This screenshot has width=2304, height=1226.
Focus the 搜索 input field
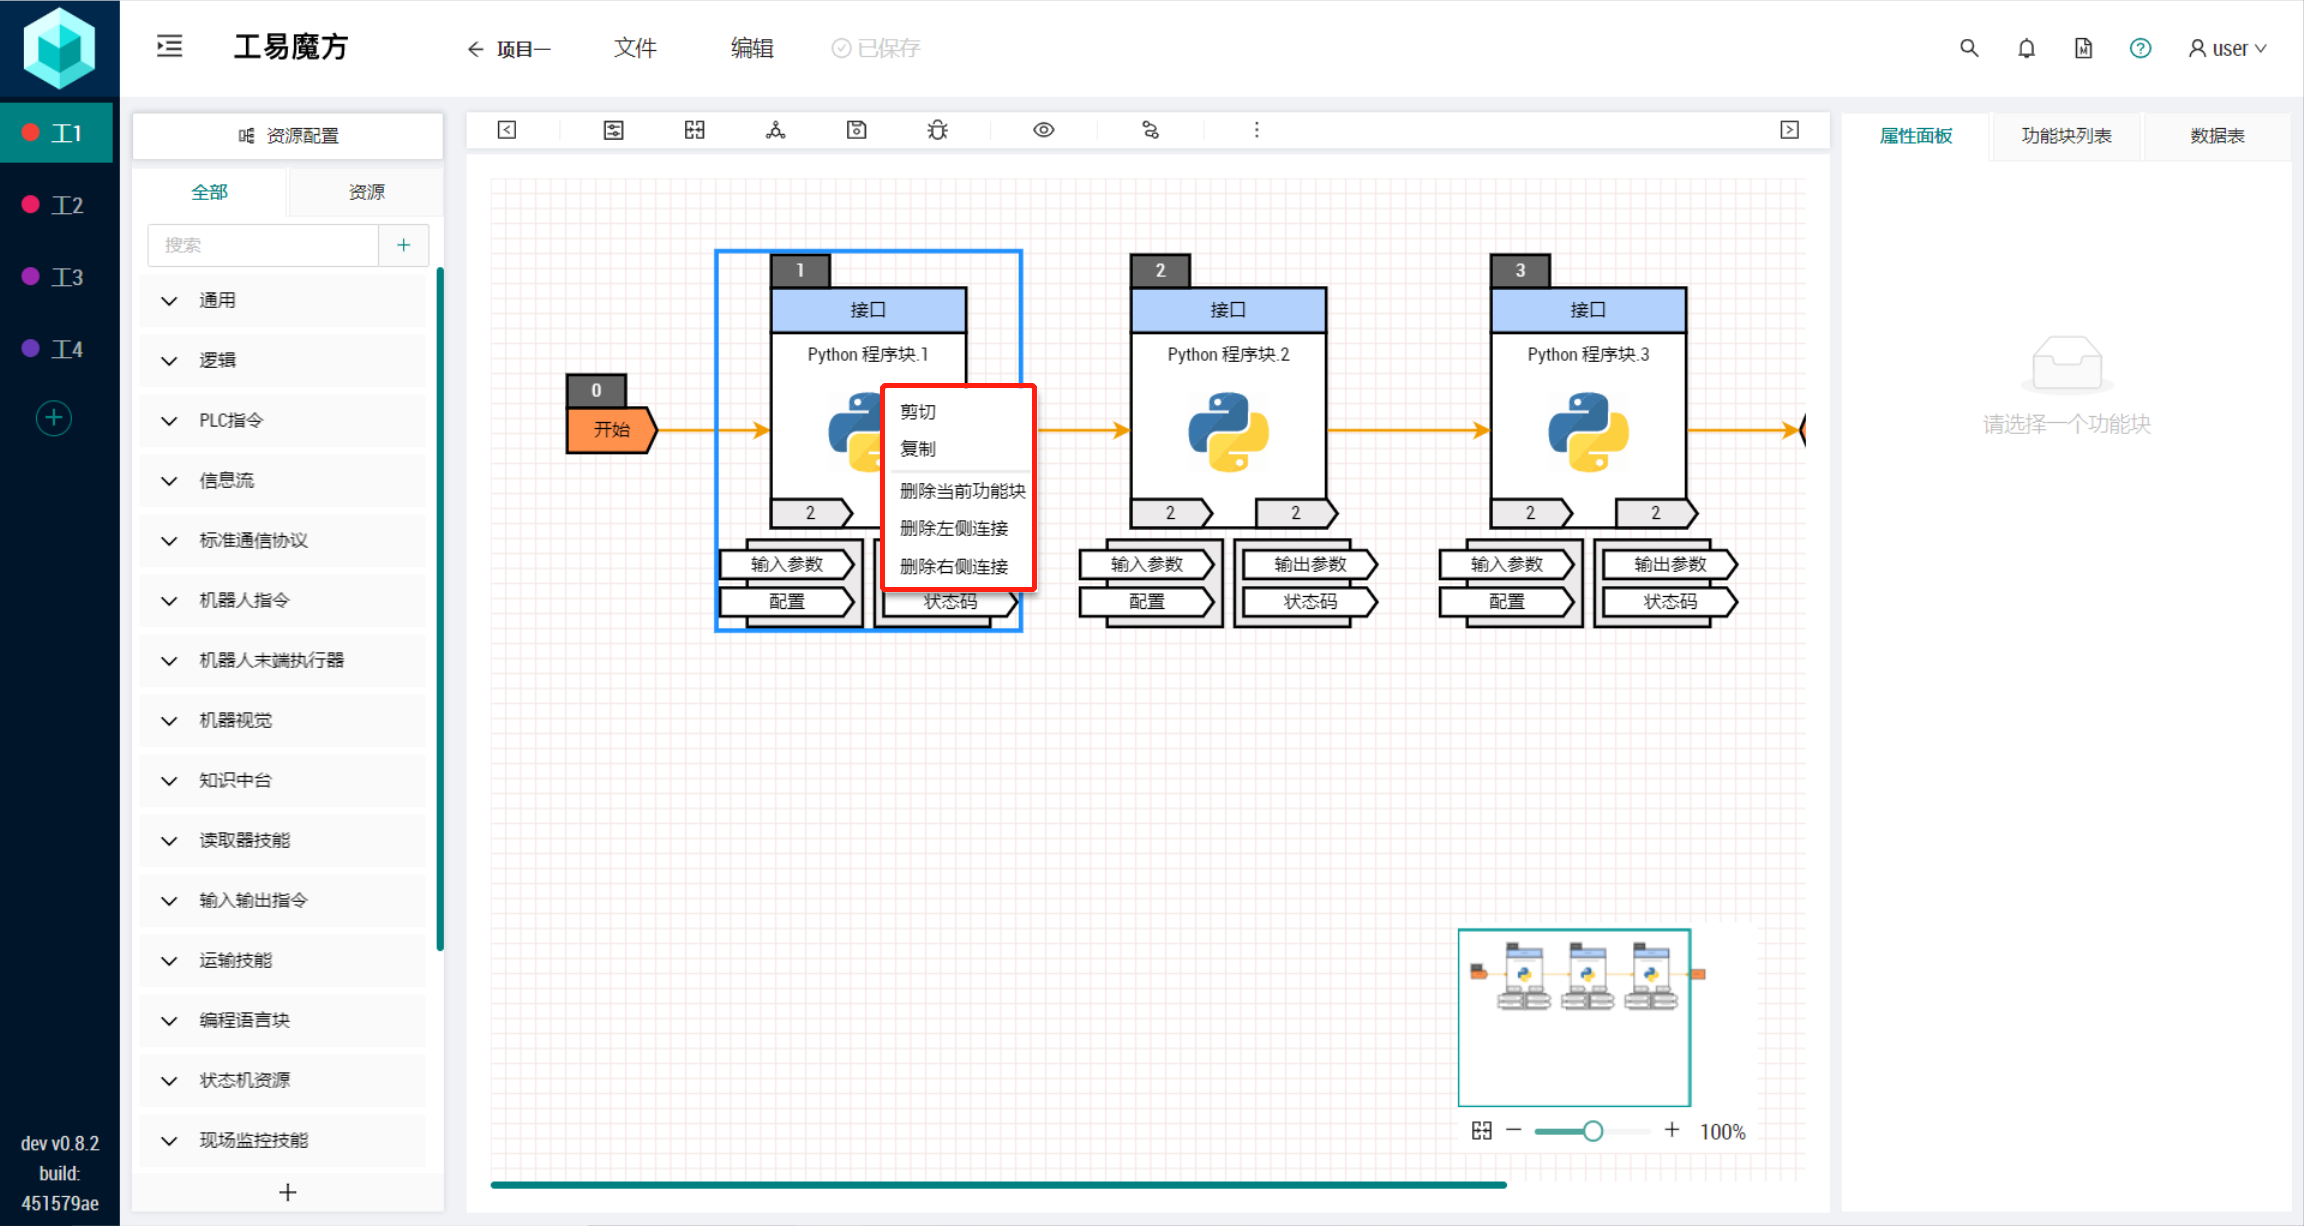coord(263,245)
